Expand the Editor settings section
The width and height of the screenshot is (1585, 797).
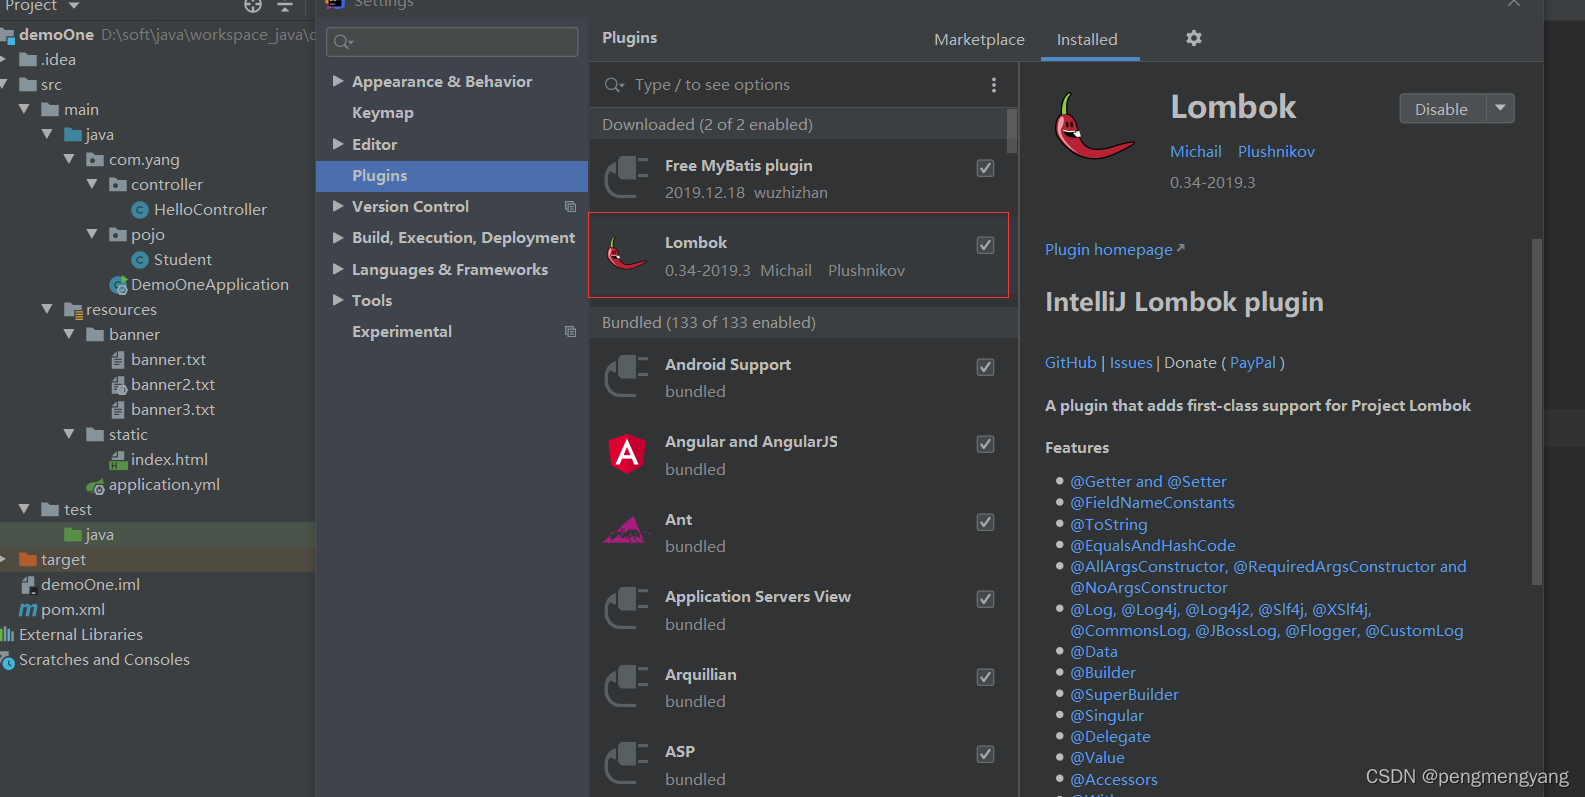click(338, 144)
